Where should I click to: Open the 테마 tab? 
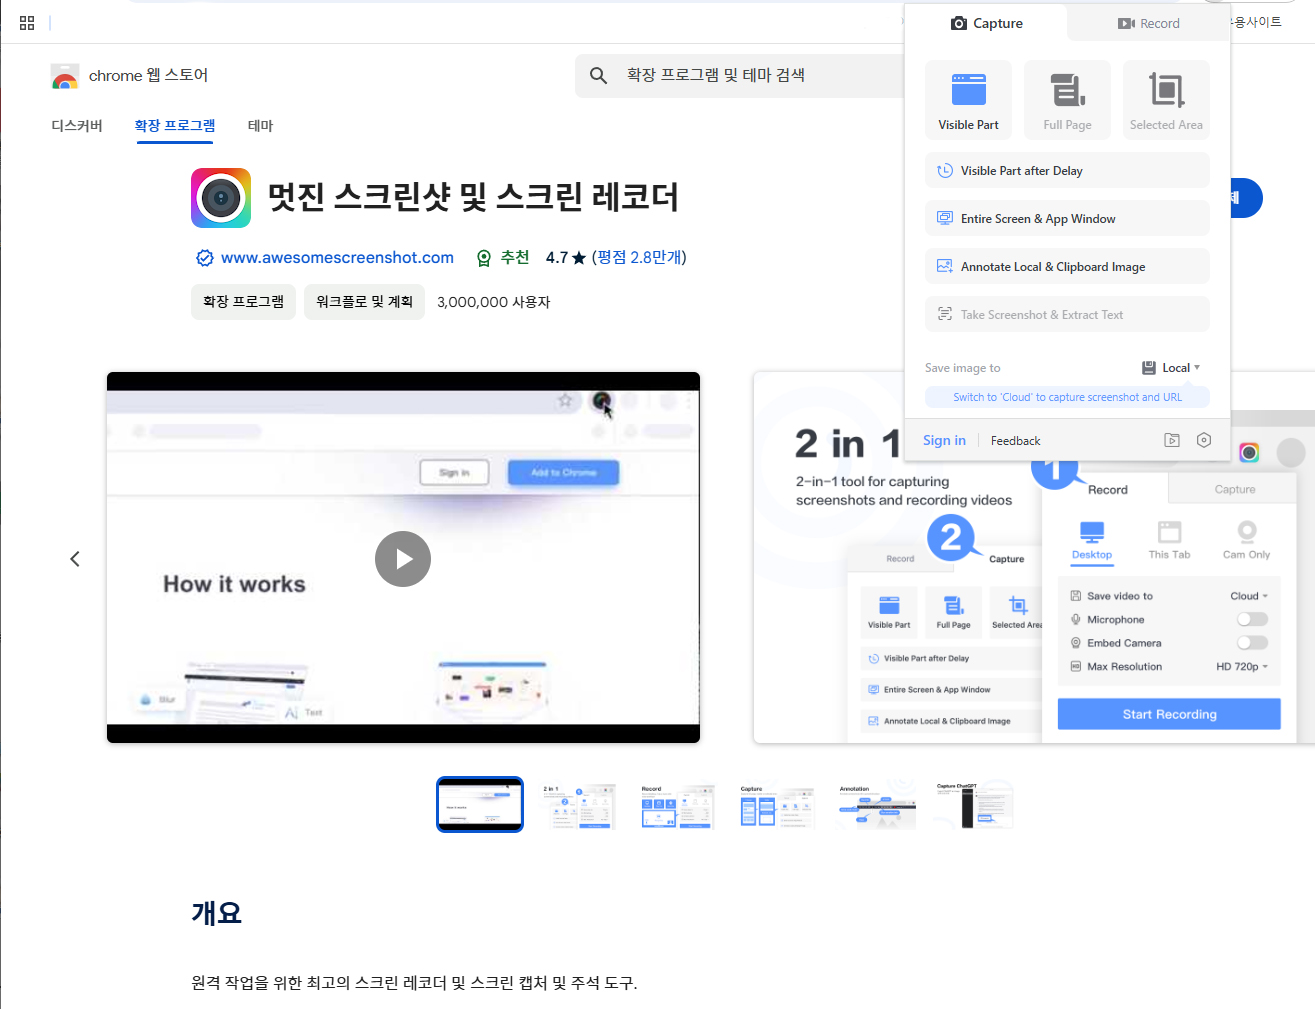point(260,125)
